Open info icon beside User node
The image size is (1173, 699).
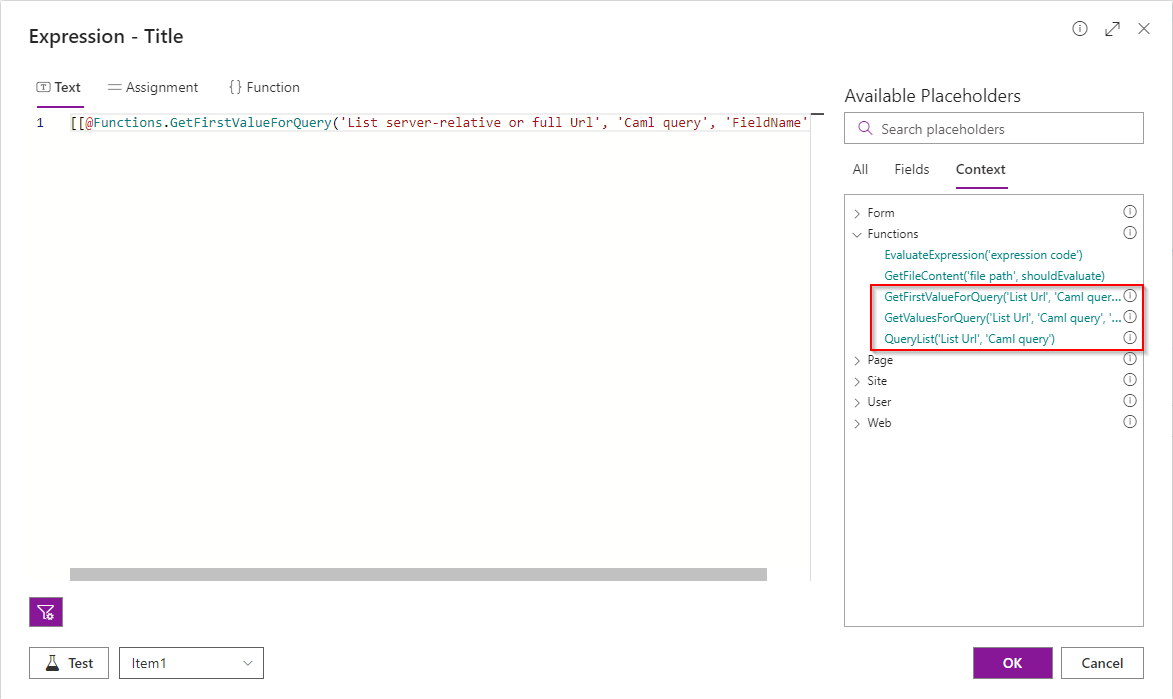click(x=1130, y=401)
